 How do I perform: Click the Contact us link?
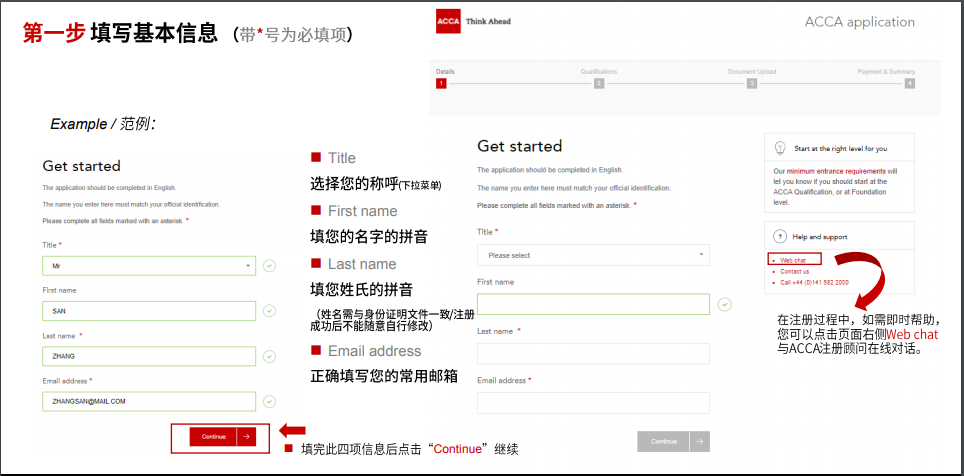(795, 271)
